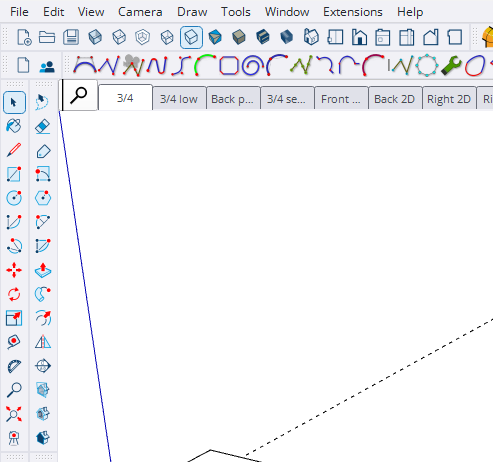Viewport: 493px width, 462px height.
Task: Select the '3/4 se...' scene tab
Action: click(287, 99)
